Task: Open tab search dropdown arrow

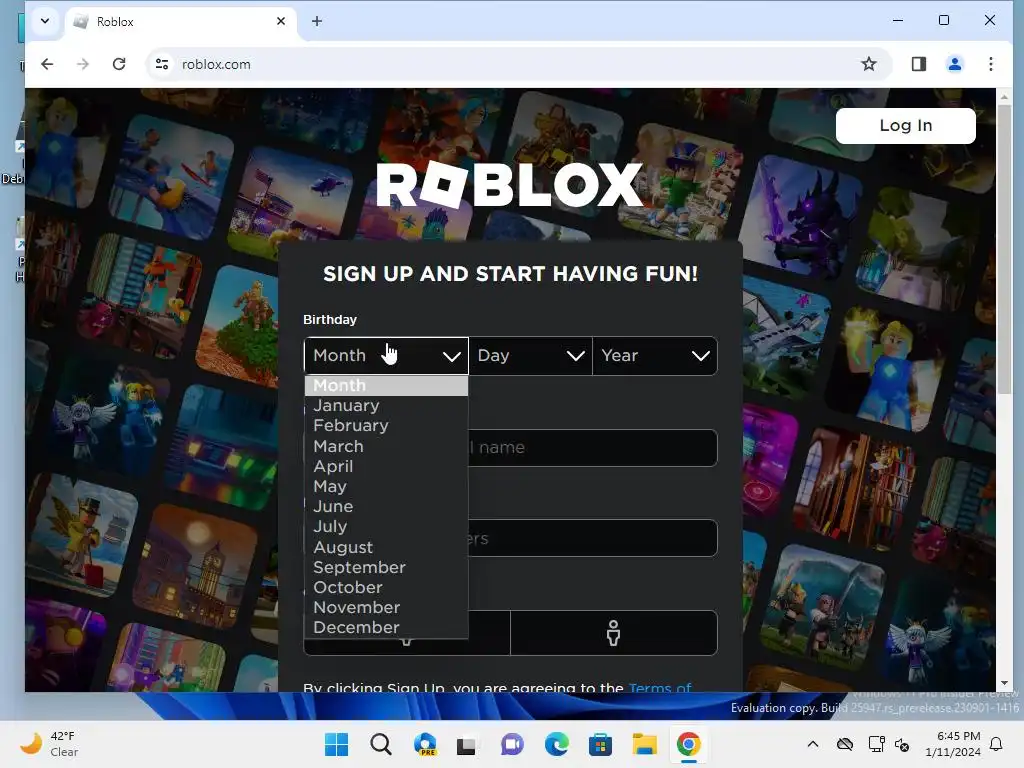Action: (45, 22)
